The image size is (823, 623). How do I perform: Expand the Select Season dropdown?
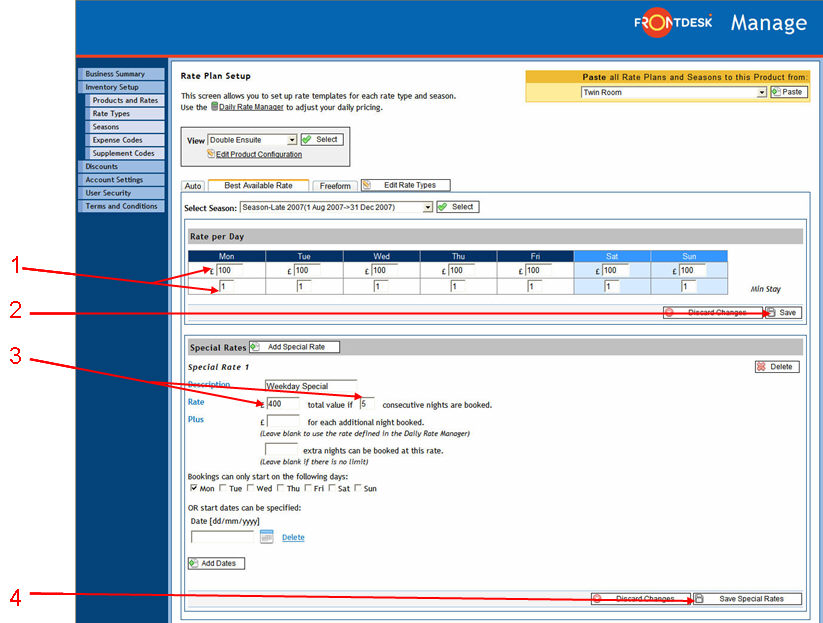[427, 207]
